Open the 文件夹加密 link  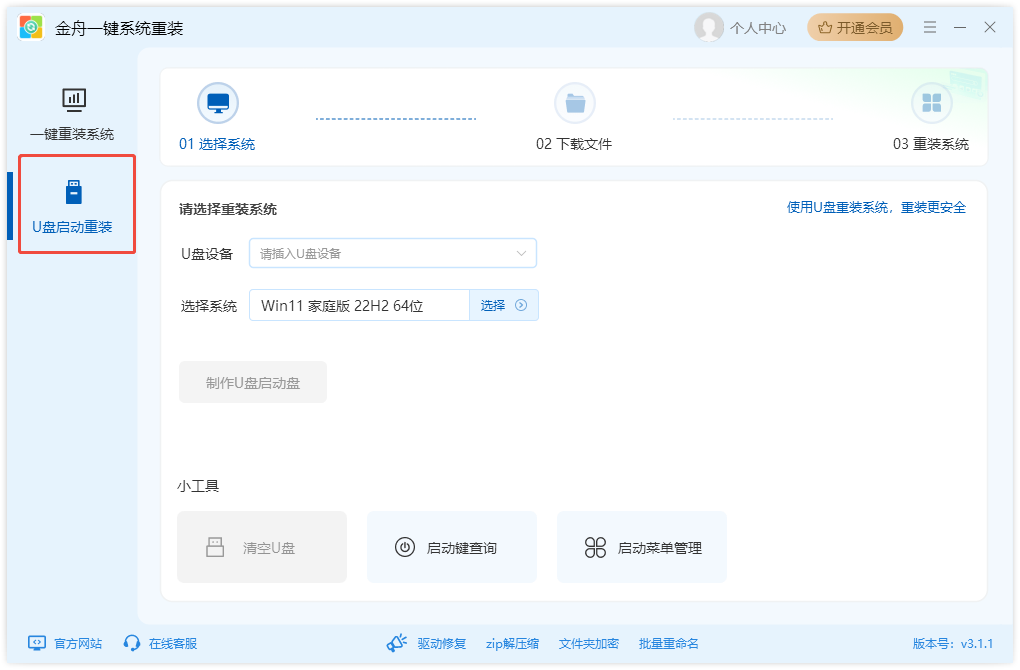pyautogui.click(x=589, y=644)
